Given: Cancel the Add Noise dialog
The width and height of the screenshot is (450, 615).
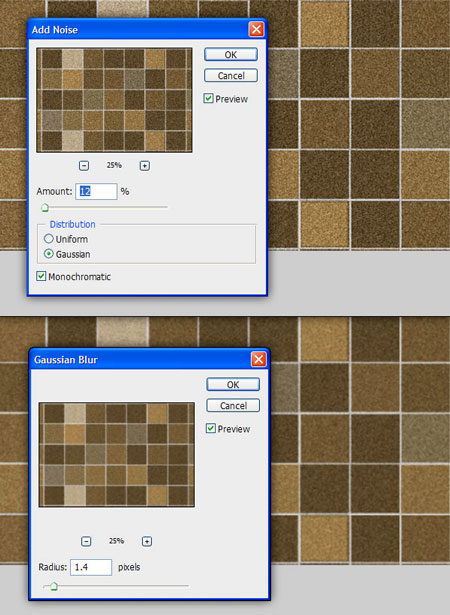Looking at the screenshot, I should coord(231,75).
